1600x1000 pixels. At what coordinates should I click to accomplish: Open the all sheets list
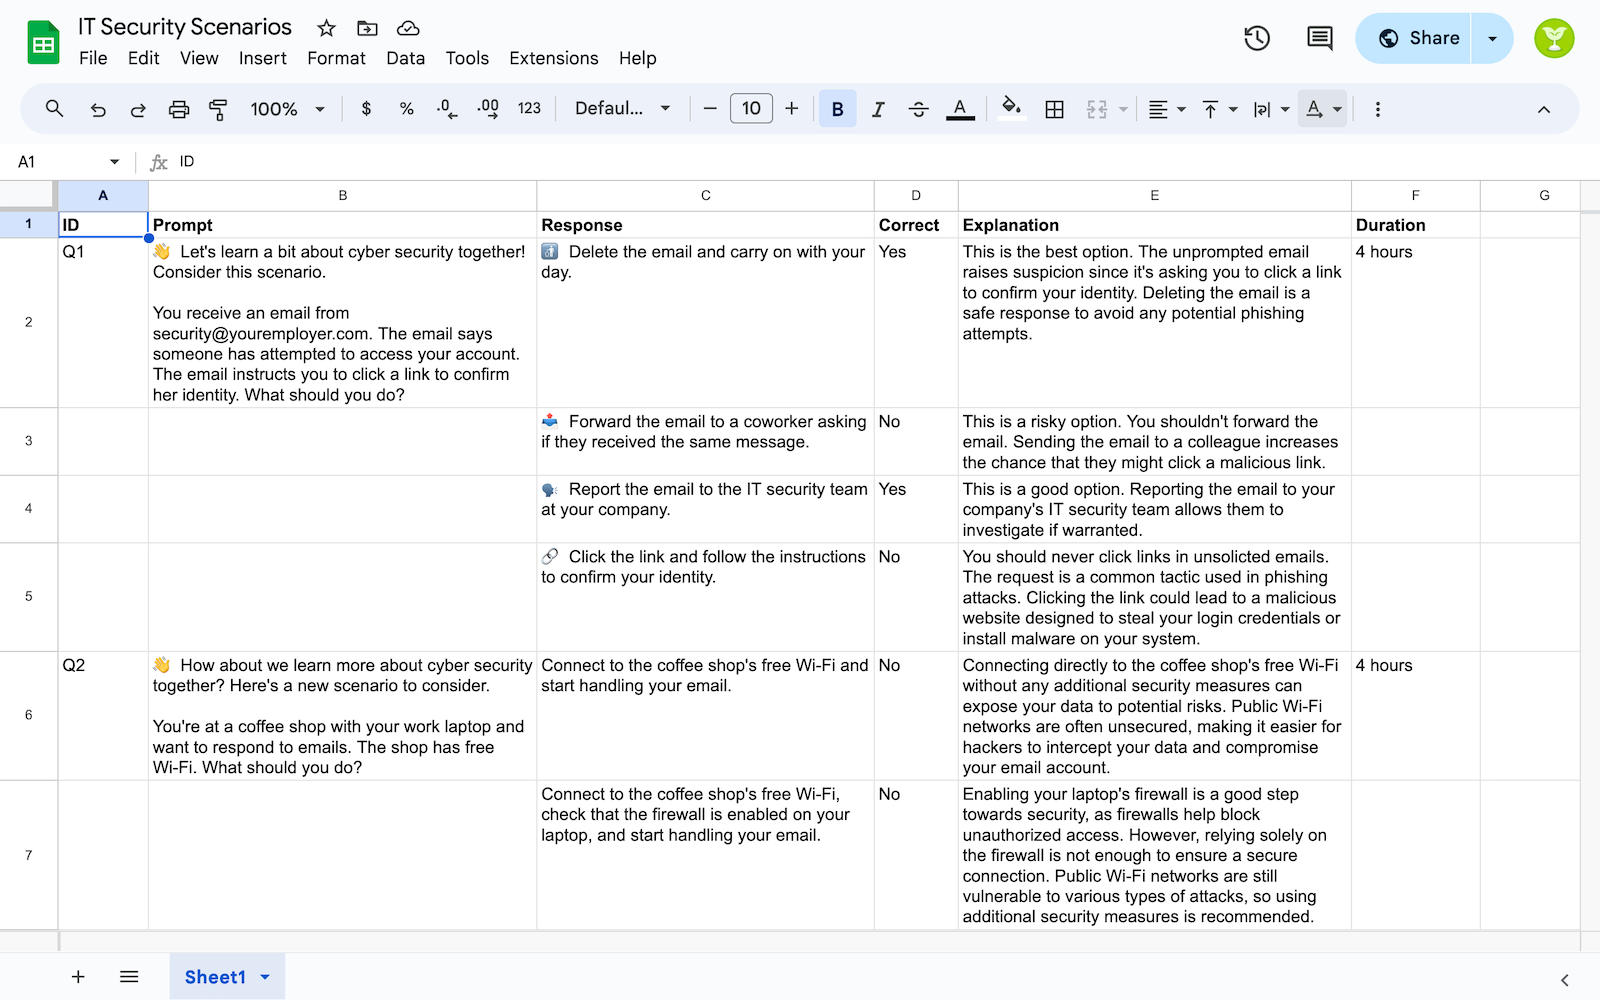[129, 977]
